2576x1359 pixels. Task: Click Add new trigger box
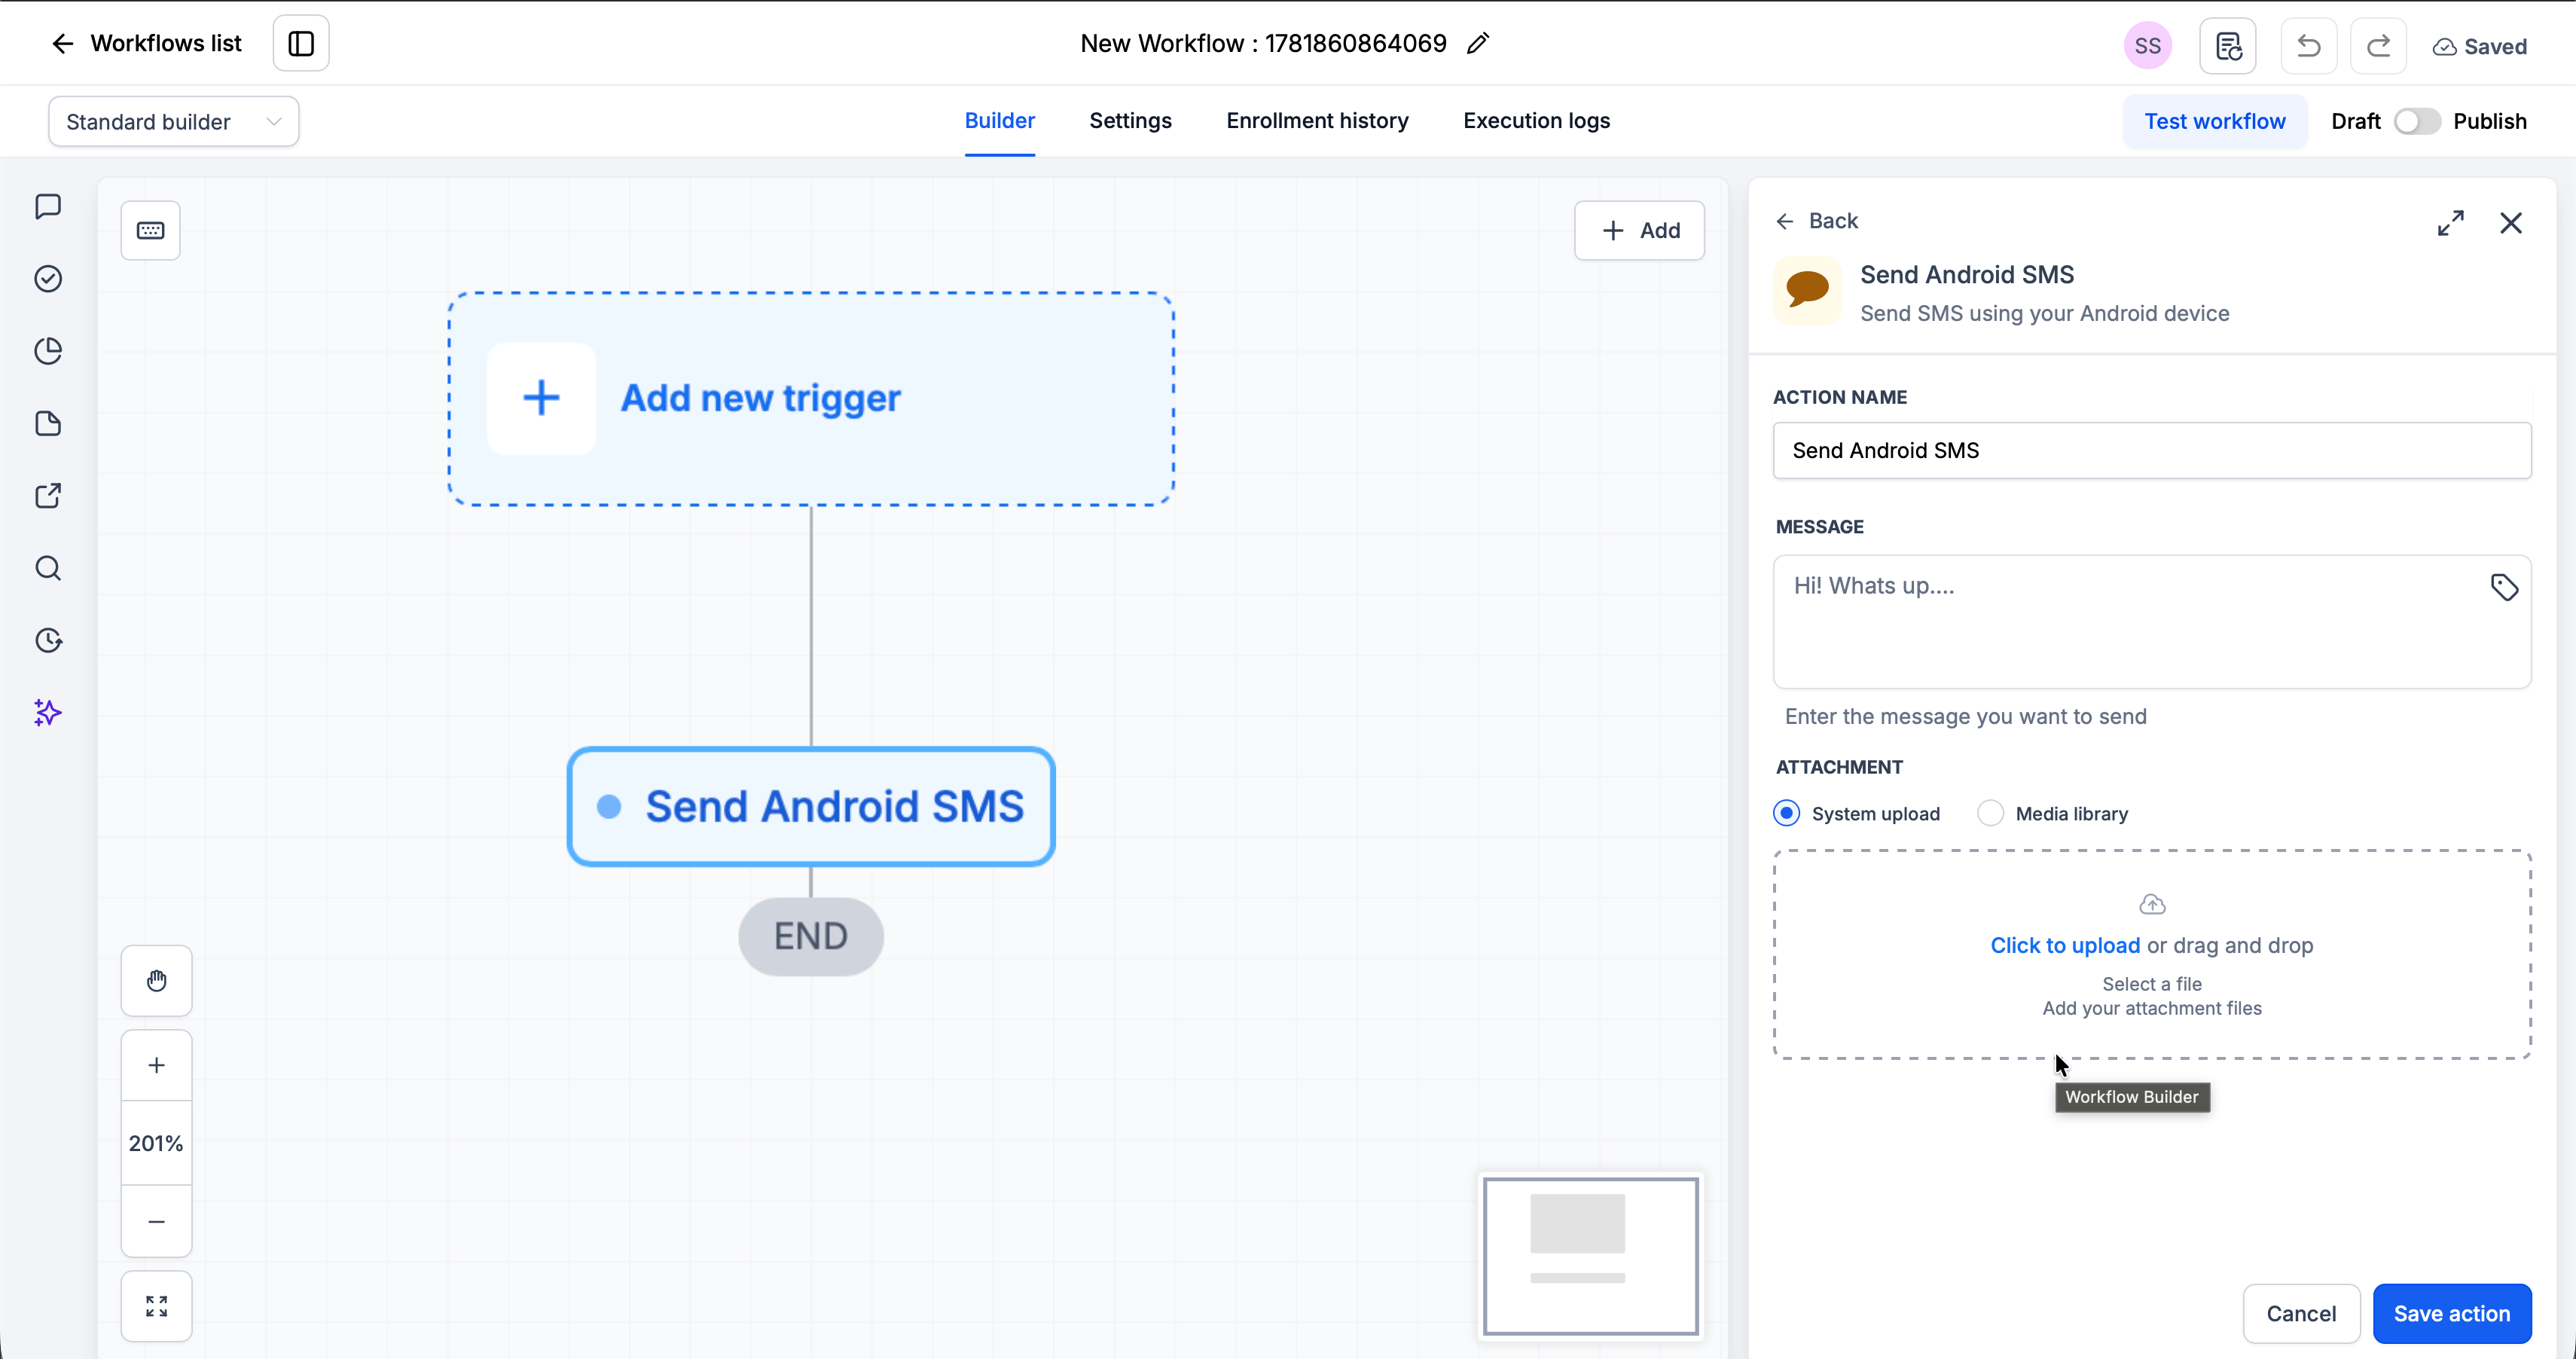[811, 399]
